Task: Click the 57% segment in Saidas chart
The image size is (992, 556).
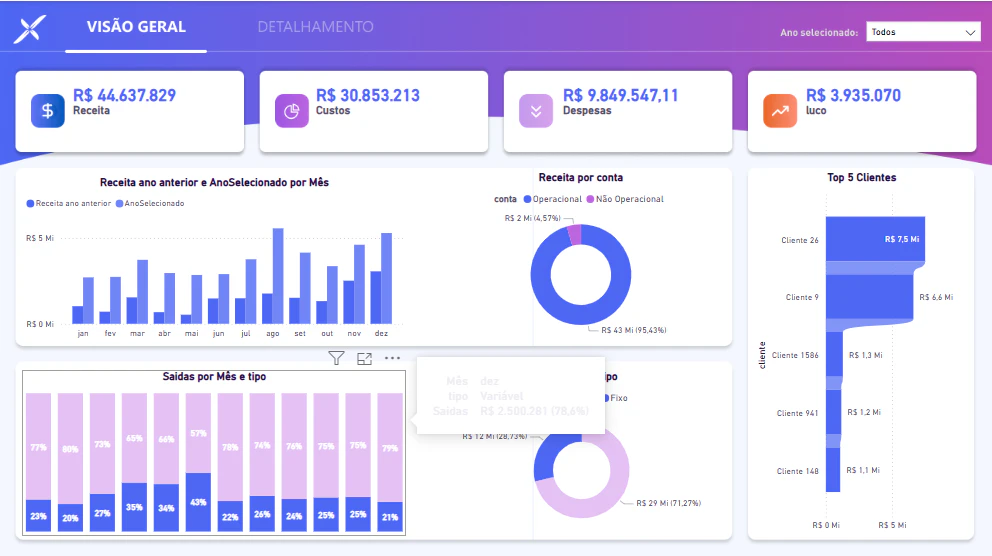Action: 198,433
